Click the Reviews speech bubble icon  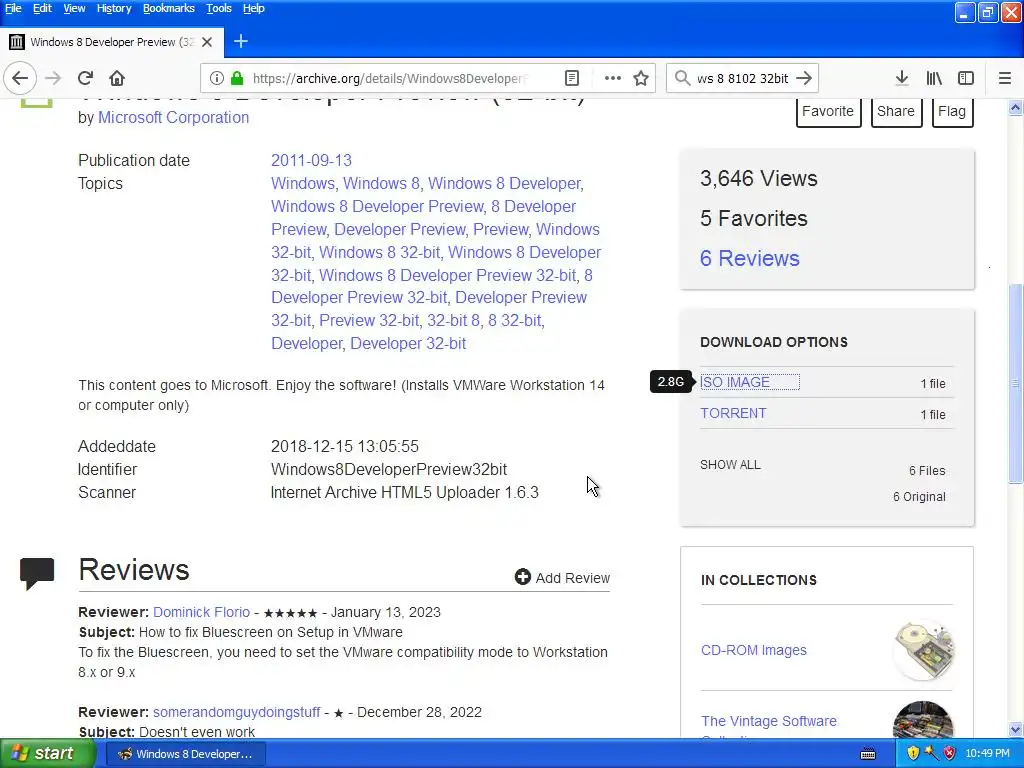[x=37, y=573]
